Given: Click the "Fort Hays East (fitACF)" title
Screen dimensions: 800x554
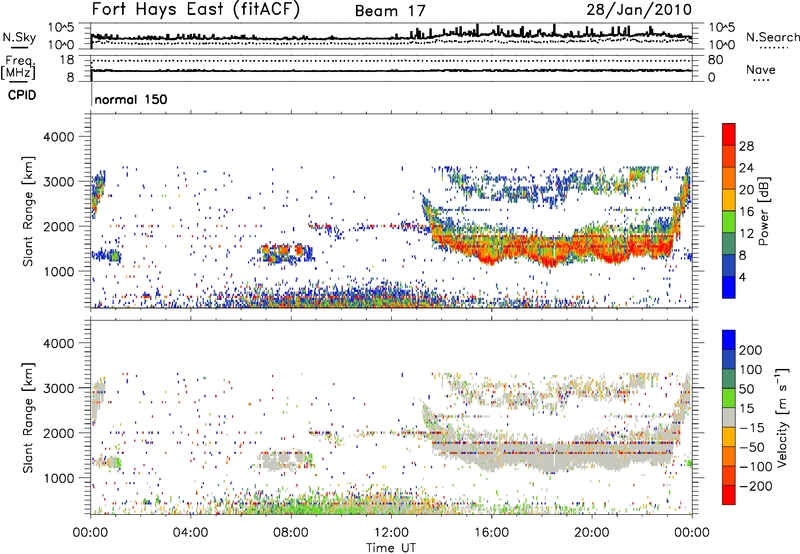Looking at the screenshot, I should (196, 10).
